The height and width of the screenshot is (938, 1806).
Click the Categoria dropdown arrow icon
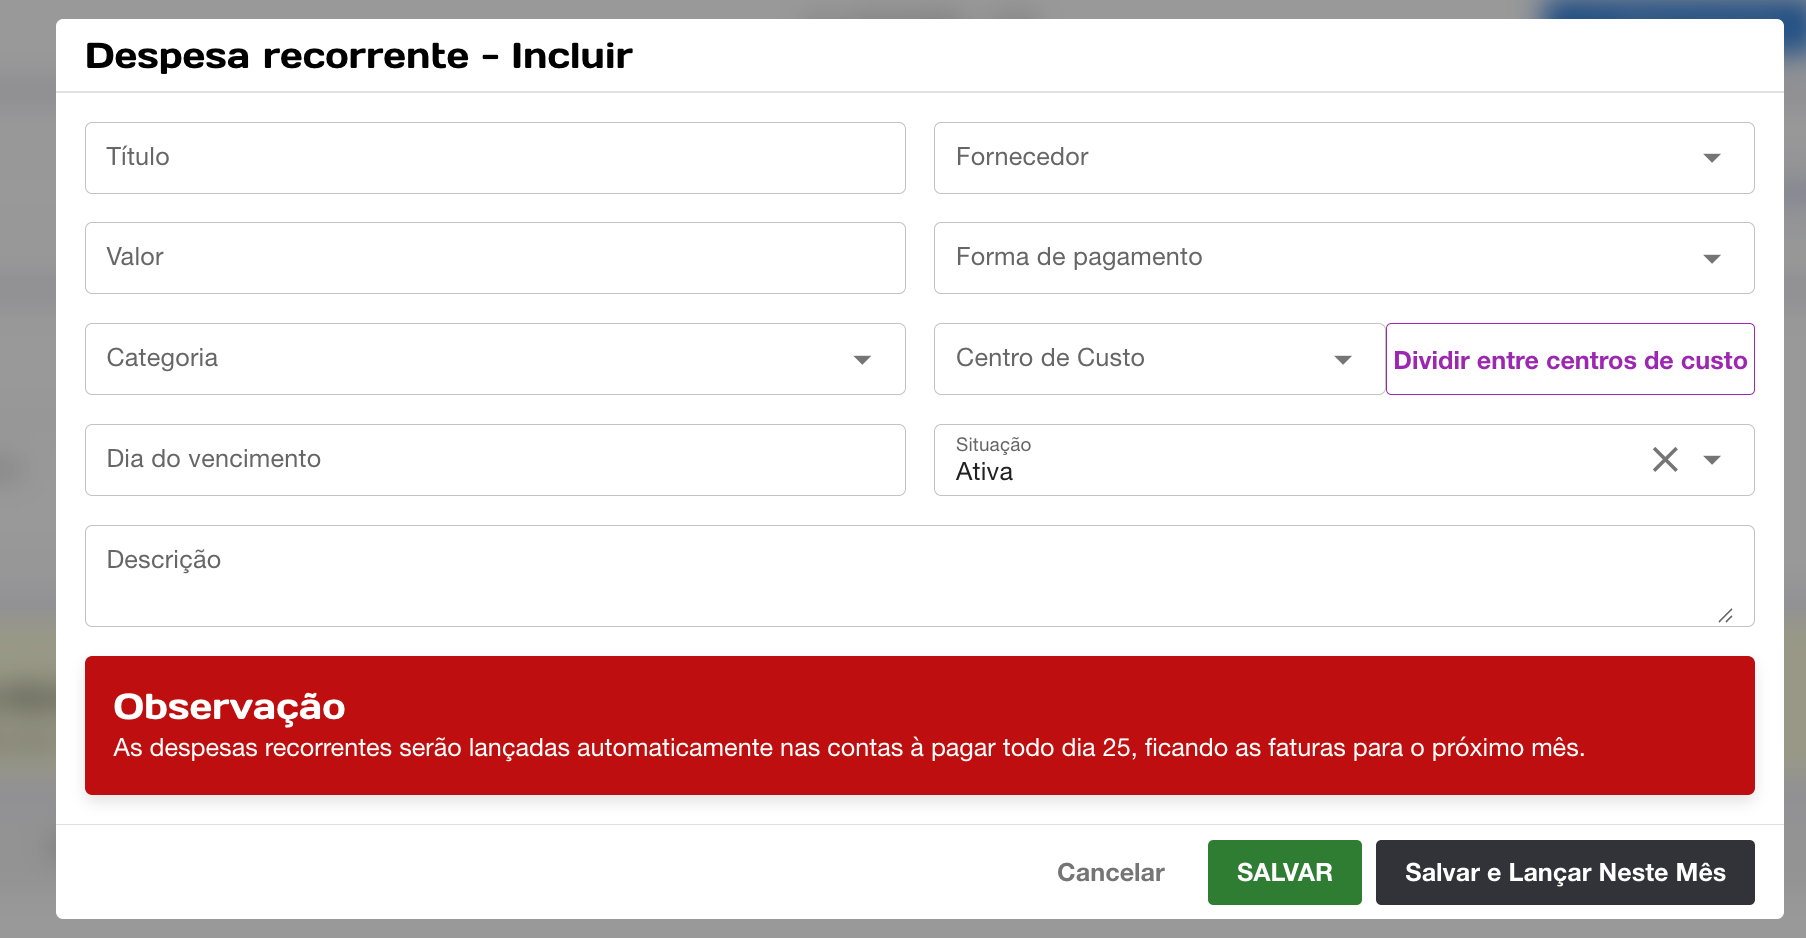point(862,360)
